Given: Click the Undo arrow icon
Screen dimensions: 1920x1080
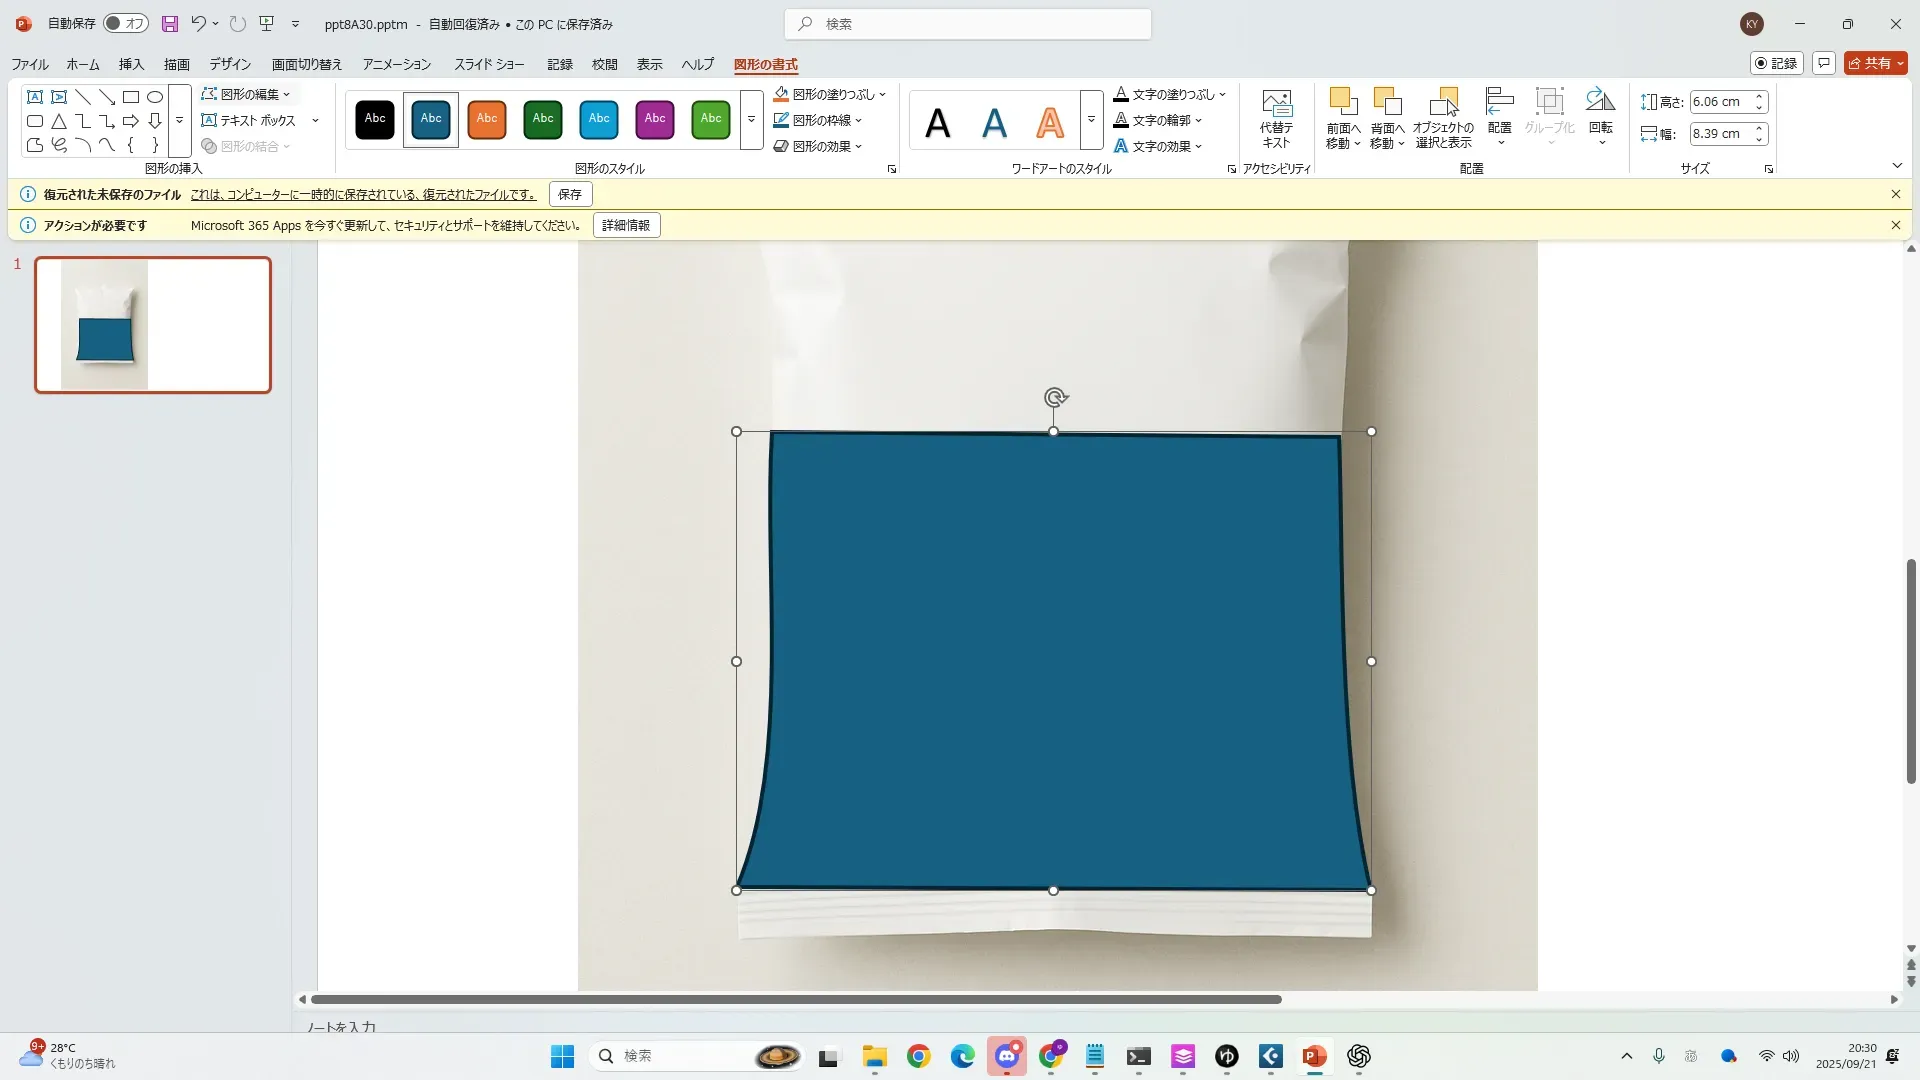Looking at the screenshot, I should (198, 24).
